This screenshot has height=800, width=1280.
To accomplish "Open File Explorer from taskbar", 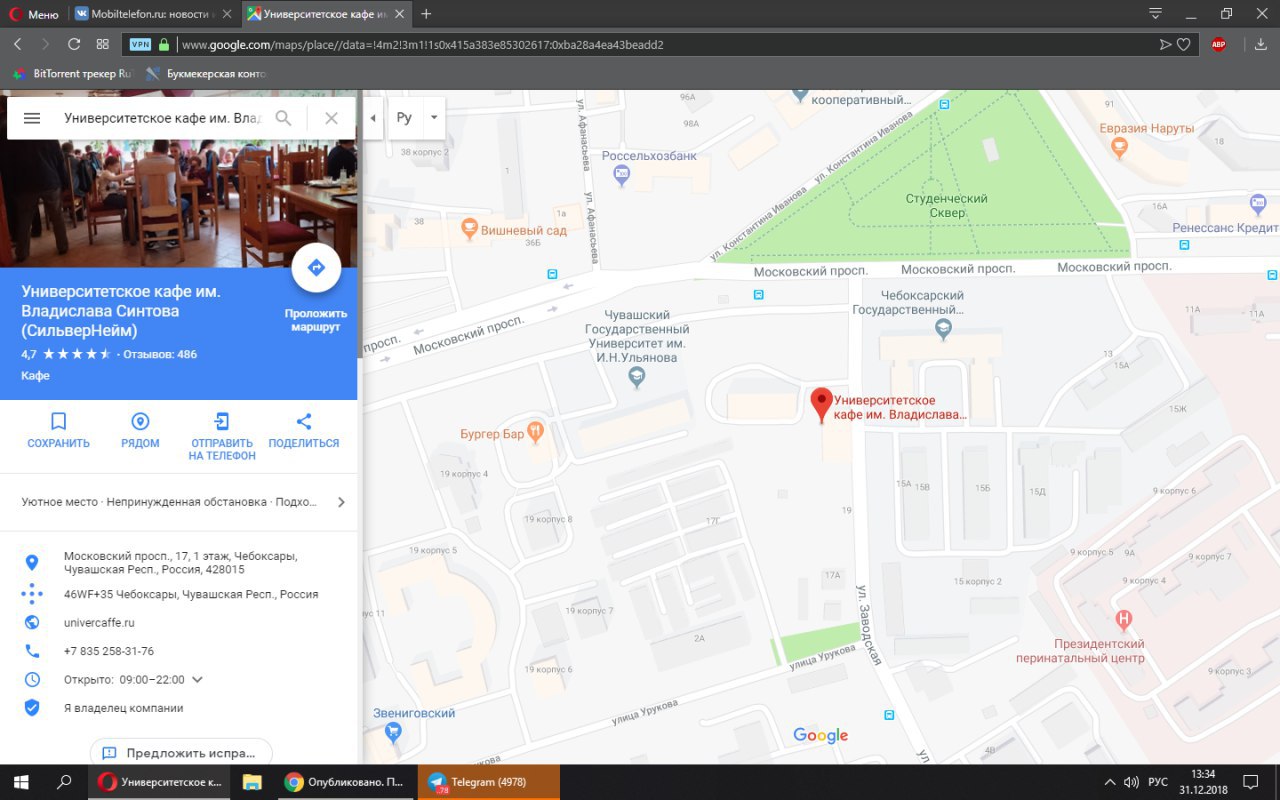I will point(252,782).
